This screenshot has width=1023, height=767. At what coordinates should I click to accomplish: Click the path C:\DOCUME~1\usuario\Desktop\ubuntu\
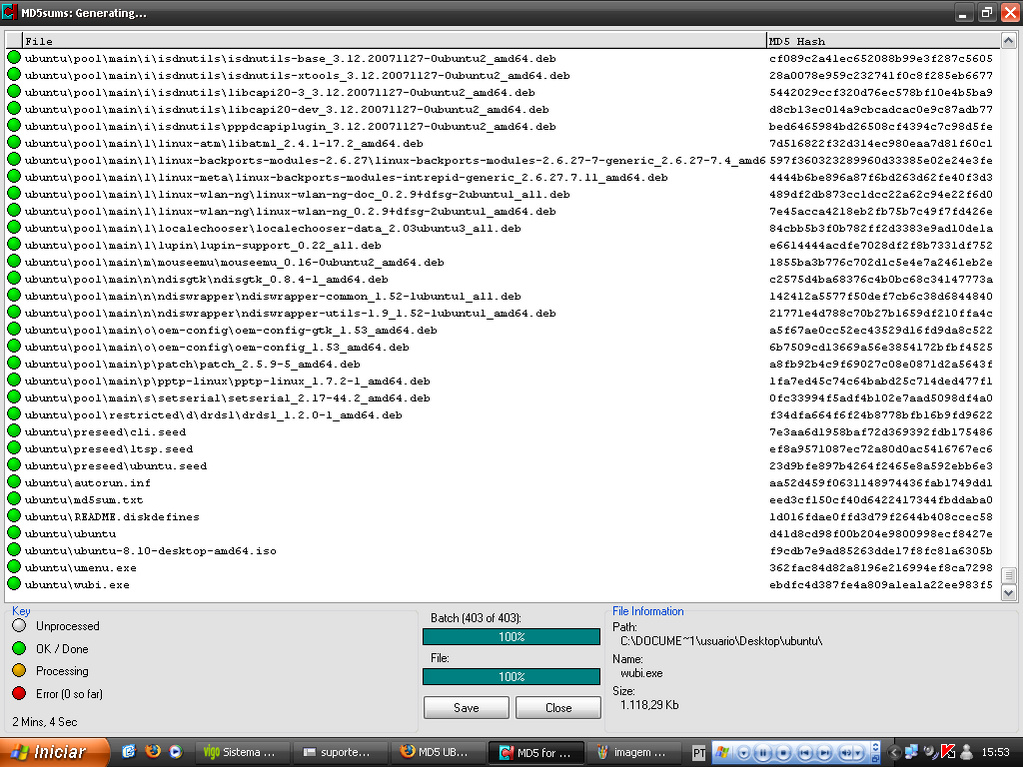pyautogui.click(x=721, y=641)
